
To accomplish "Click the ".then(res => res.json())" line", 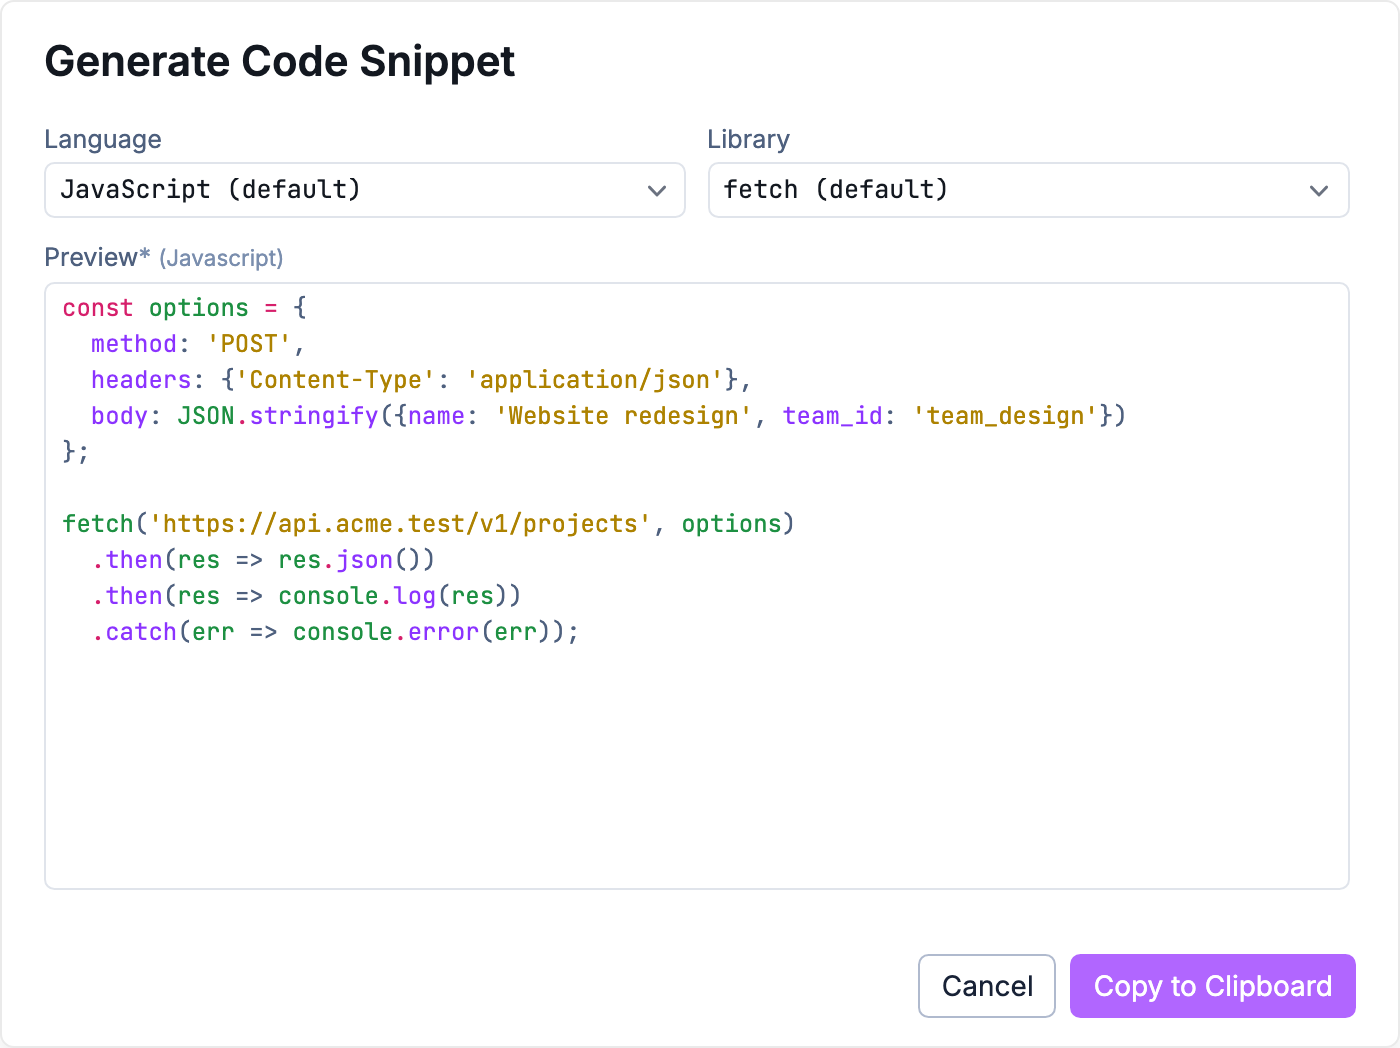I will pyautogui.click(x=264, y=560).
